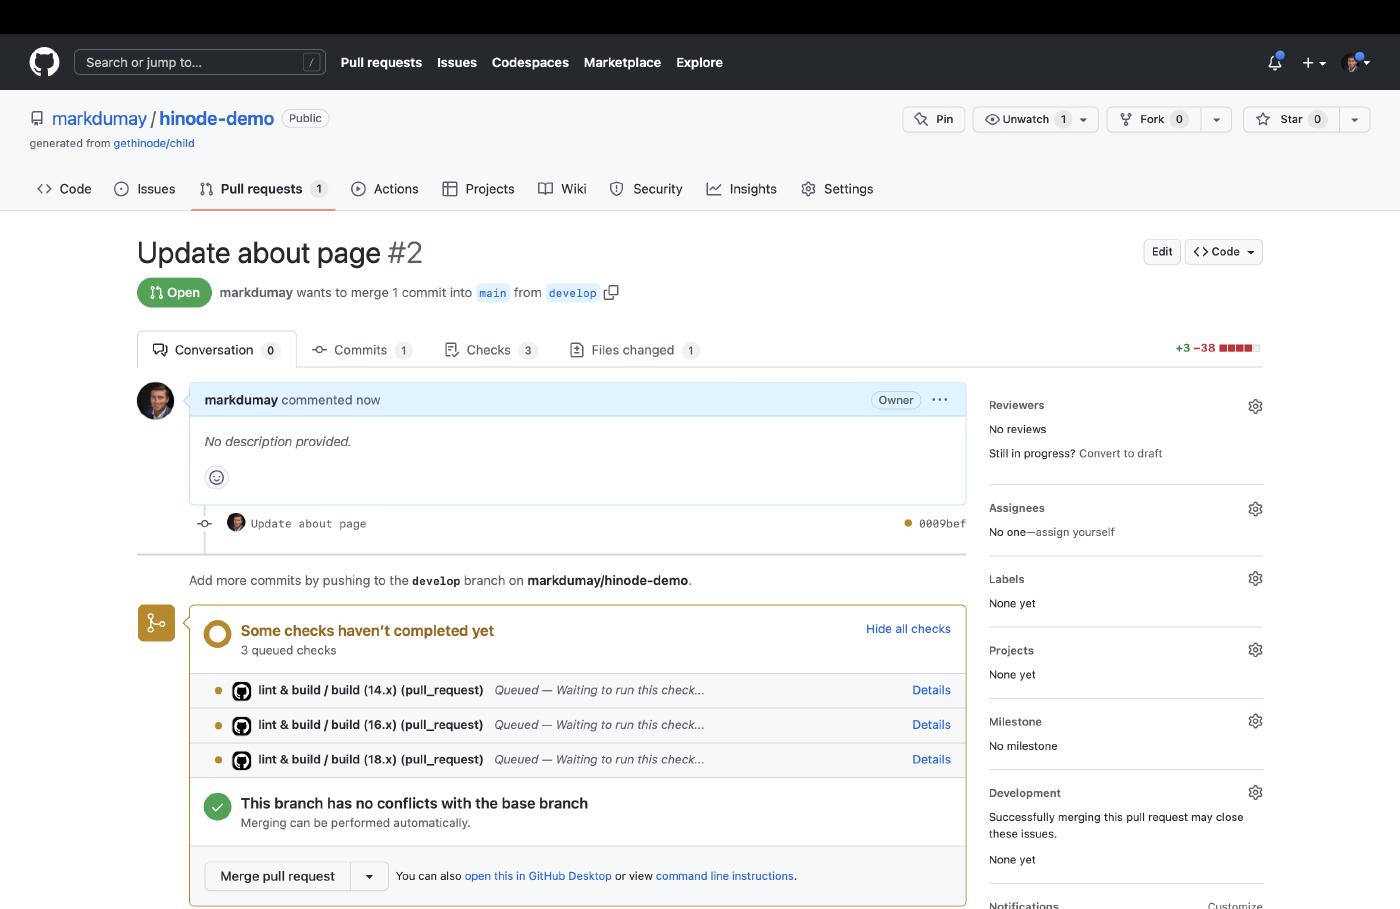Open the Code repository tab

point(64,189)
